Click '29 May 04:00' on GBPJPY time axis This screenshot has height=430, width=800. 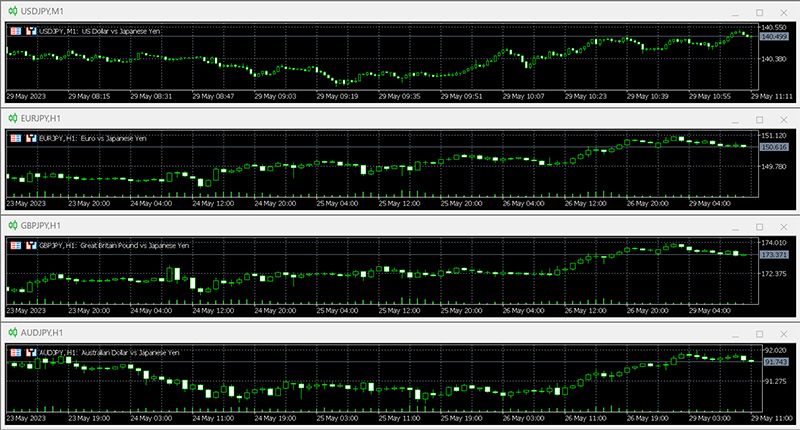(710, 311)
